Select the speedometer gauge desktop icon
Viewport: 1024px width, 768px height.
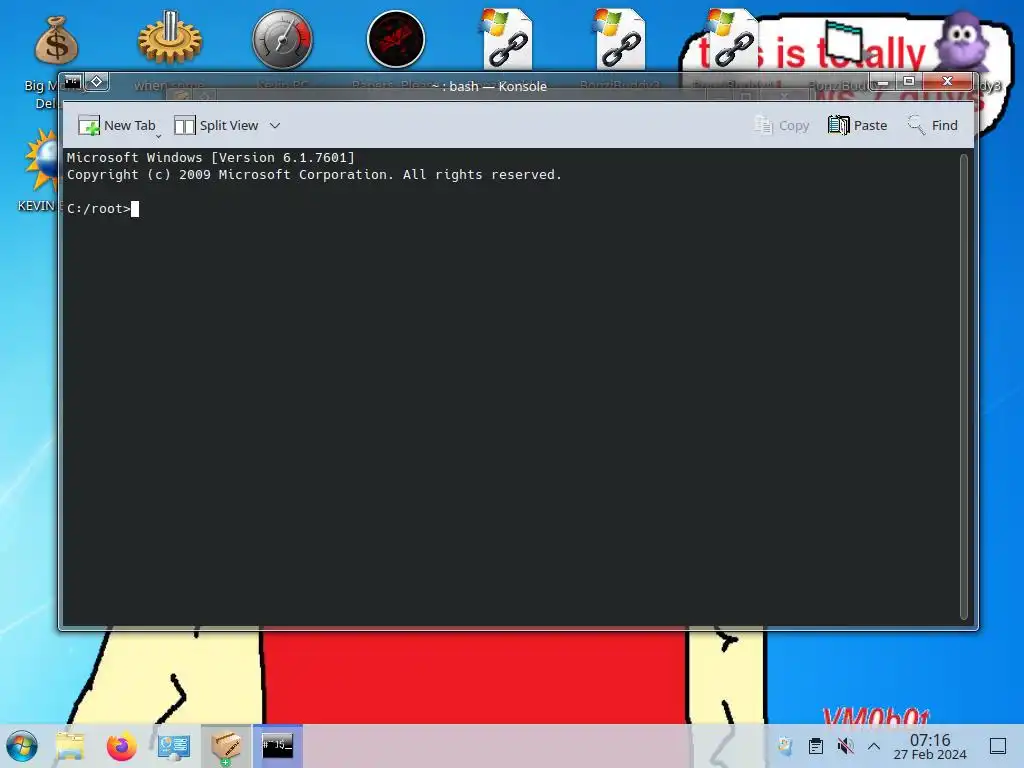click(282, 39)
